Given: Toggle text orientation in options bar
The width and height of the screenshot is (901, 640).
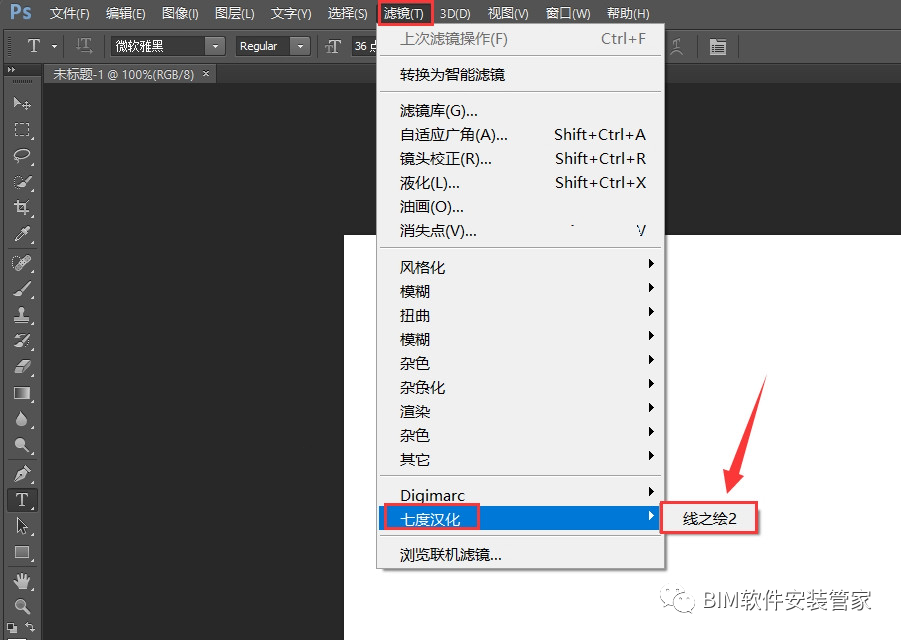Looking at the screenshot, I should (x=84, y=46).
